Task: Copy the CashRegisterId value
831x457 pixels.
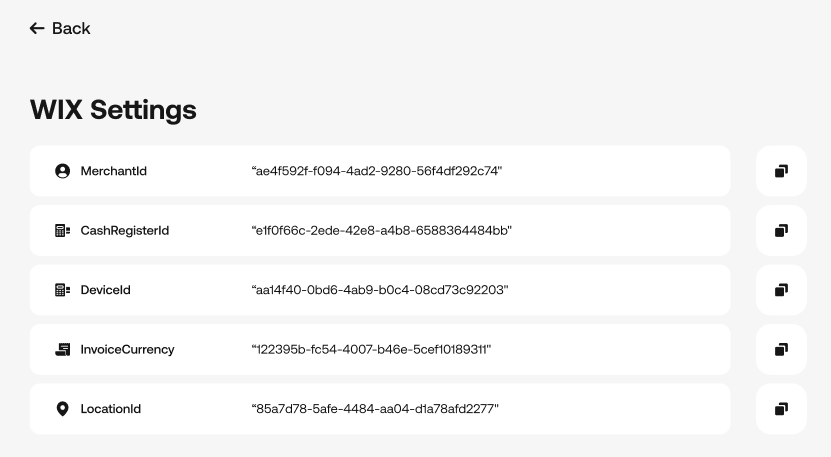Action: click(781, 230)
